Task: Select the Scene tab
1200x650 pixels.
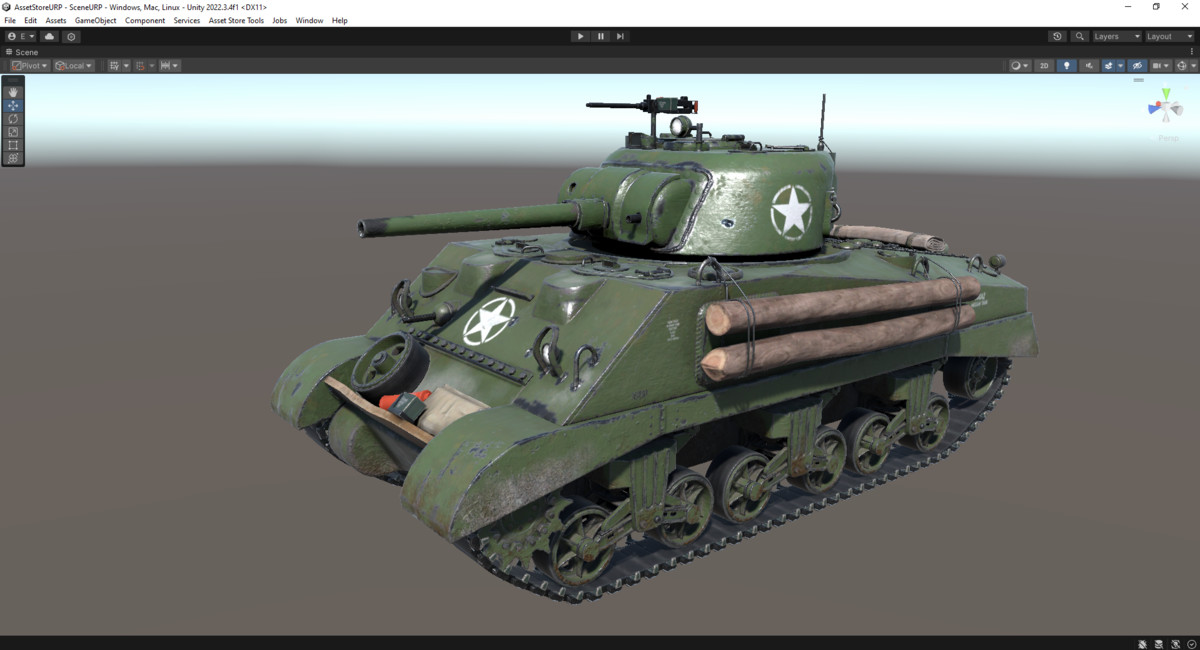Action: (22, 52)
